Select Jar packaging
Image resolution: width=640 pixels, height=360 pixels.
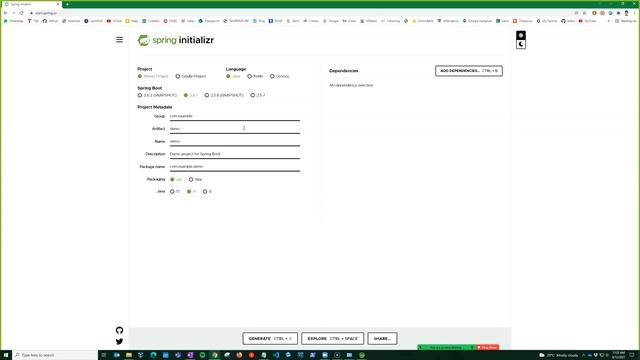pos(176,180)
